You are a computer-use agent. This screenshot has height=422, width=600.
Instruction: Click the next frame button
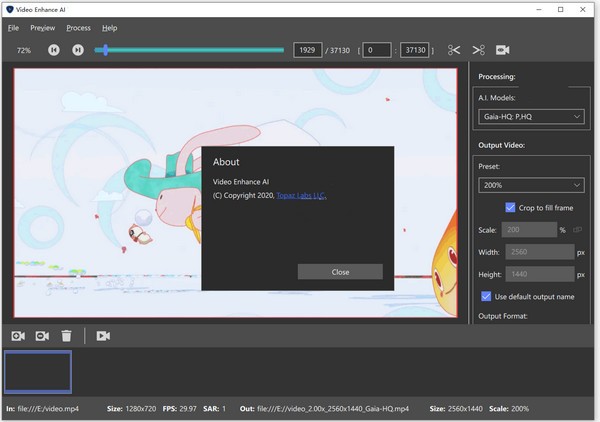[77, 50]
